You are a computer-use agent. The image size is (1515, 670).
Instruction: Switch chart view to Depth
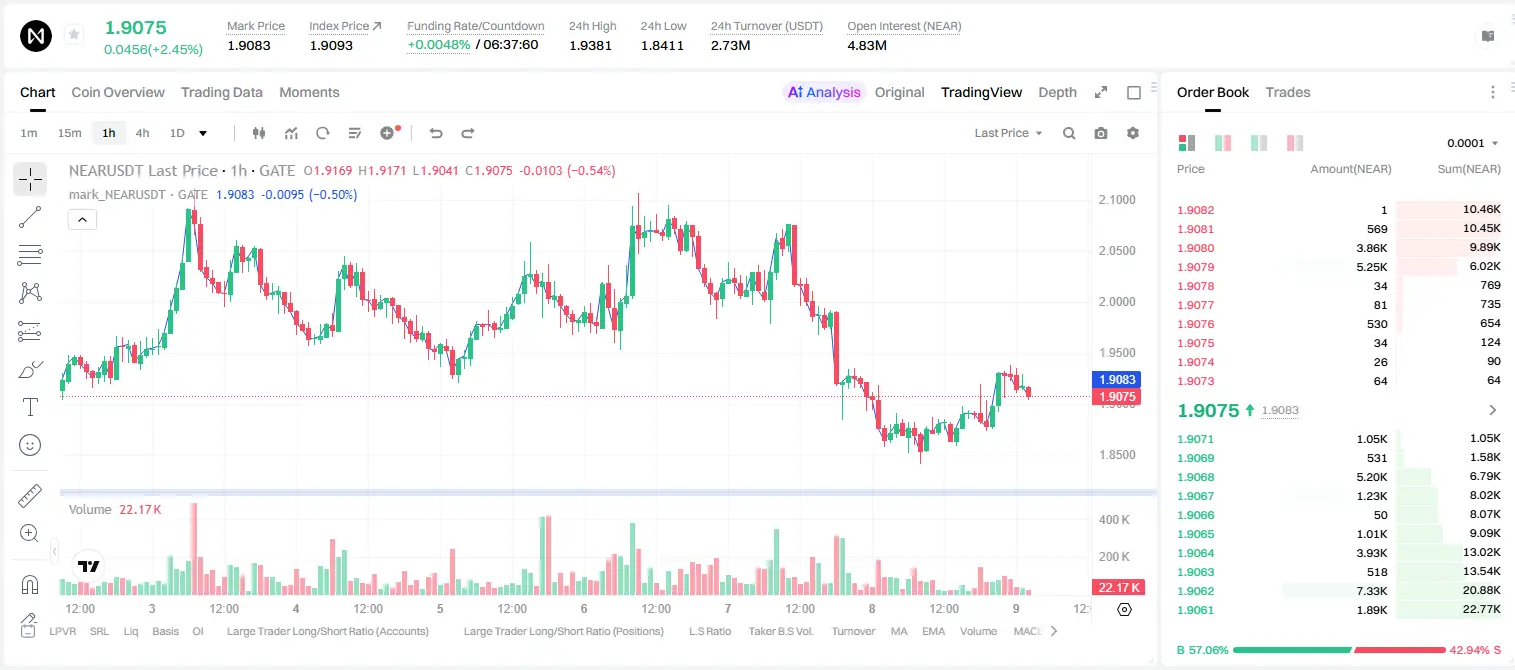[1057, 92]
